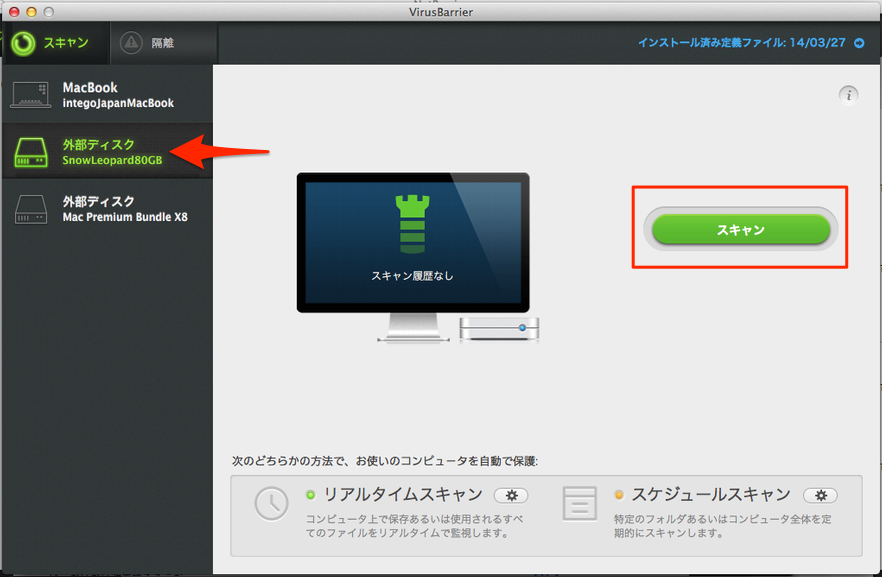Click the green SnowLeopard80GB drive icon
The width and height of the screenshot is (882, 577).
coord(31,152)
